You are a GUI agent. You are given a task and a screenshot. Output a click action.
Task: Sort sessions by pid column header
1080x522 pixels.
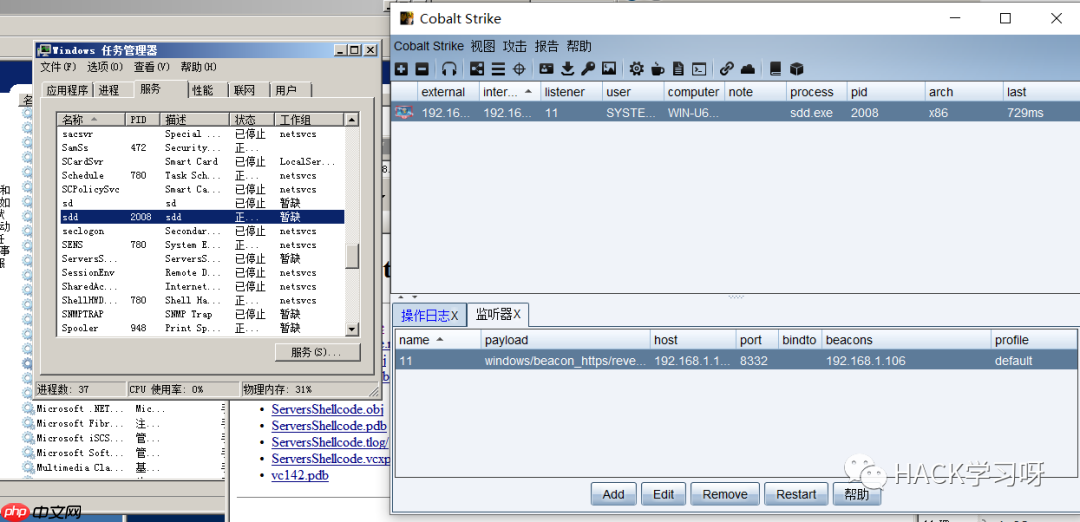(x=885, y=92)
